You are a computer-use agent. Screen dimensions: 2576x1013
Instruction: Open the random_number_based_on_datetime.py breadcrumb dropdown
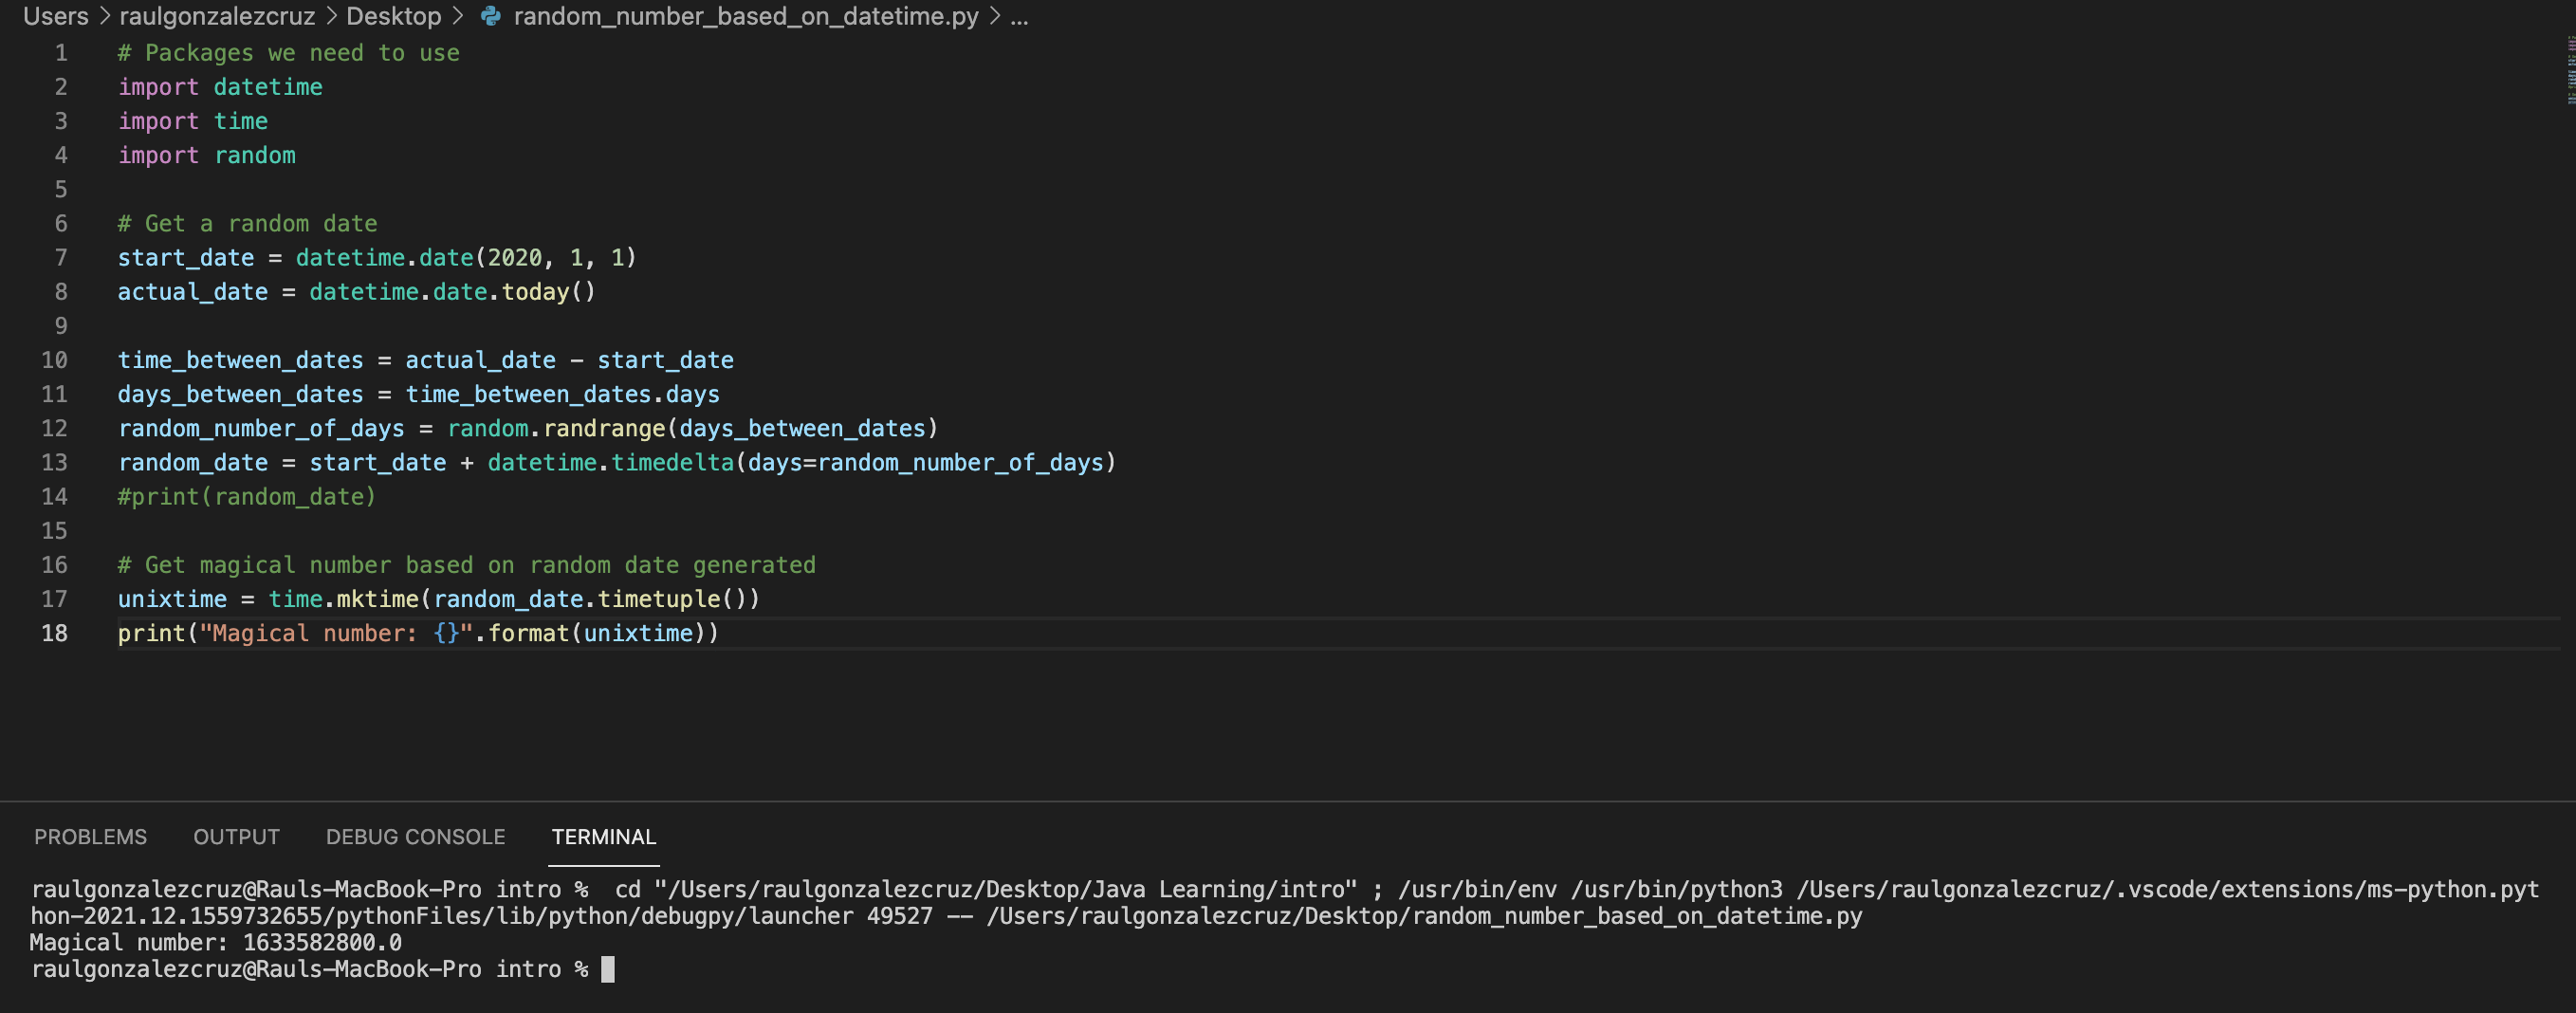[x=744, y=16]
